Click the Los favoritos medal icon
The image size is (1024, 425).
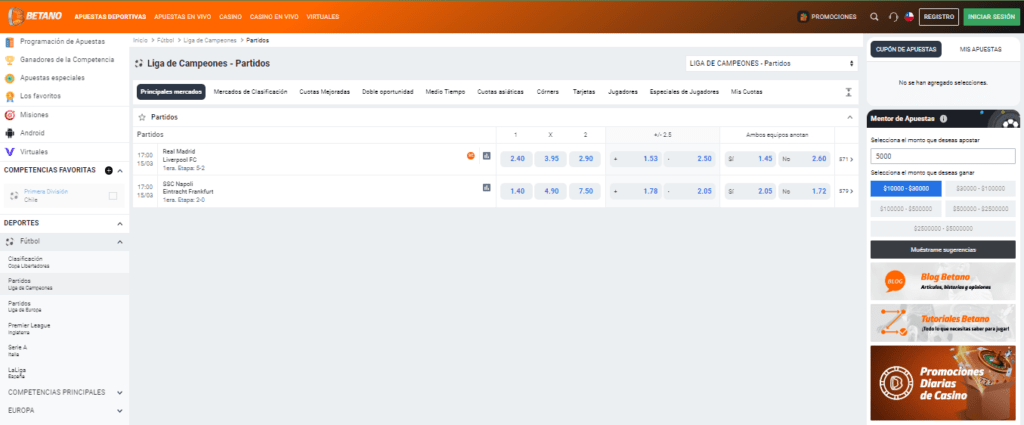click(x=10, y=97)
